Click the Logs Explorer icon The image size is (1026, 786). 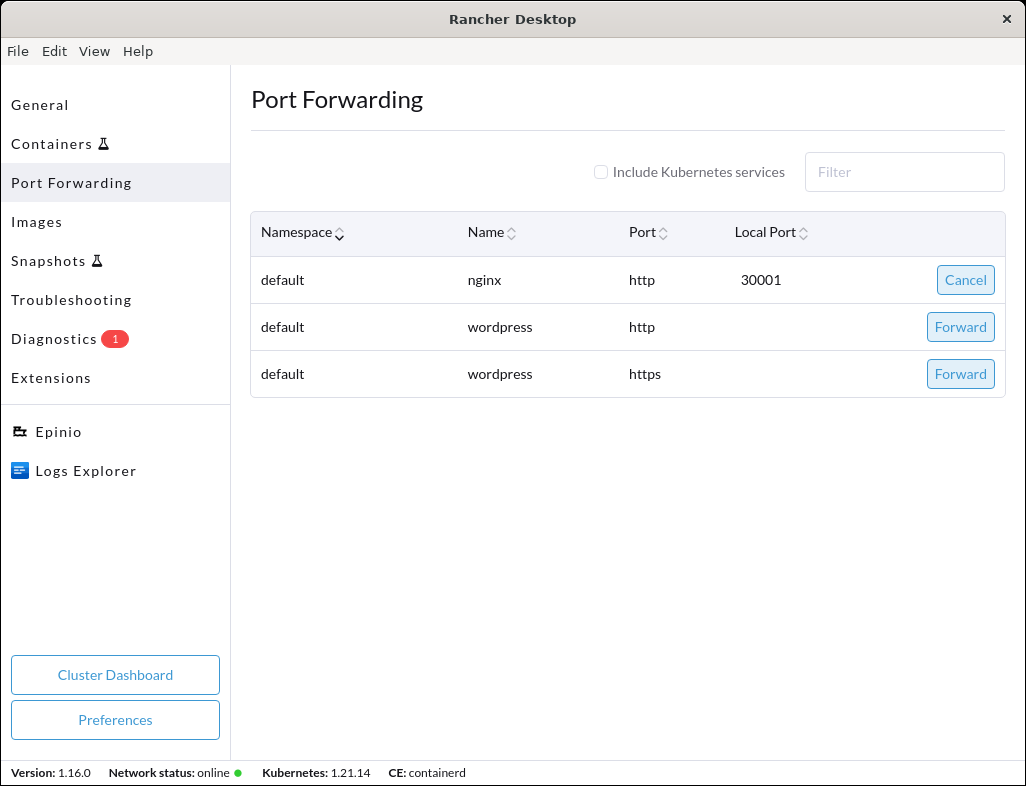coord(19,470)
